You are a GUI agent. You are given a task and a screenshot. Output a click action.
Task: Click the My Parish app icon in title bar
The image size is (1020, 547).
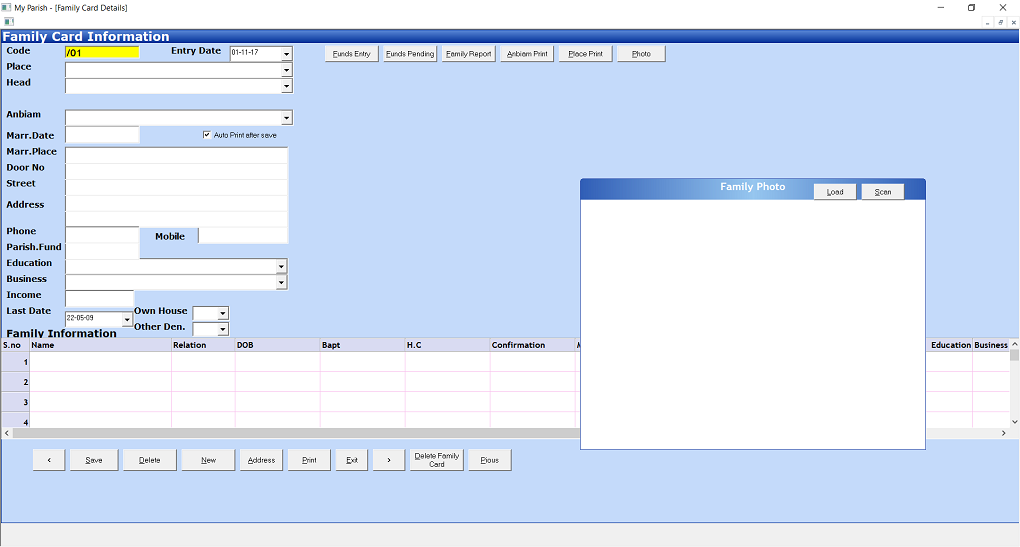tap(7, 7)
